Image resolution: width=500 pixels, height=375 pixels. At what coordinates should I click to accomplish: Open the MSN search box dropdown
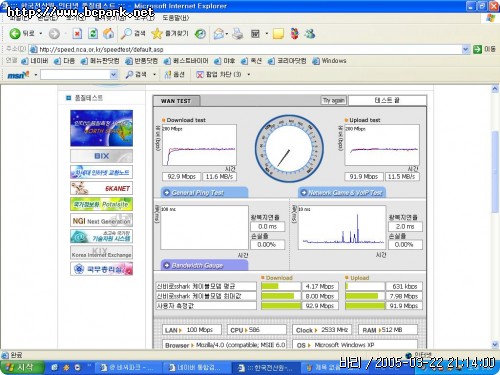(x=113, y=74)
